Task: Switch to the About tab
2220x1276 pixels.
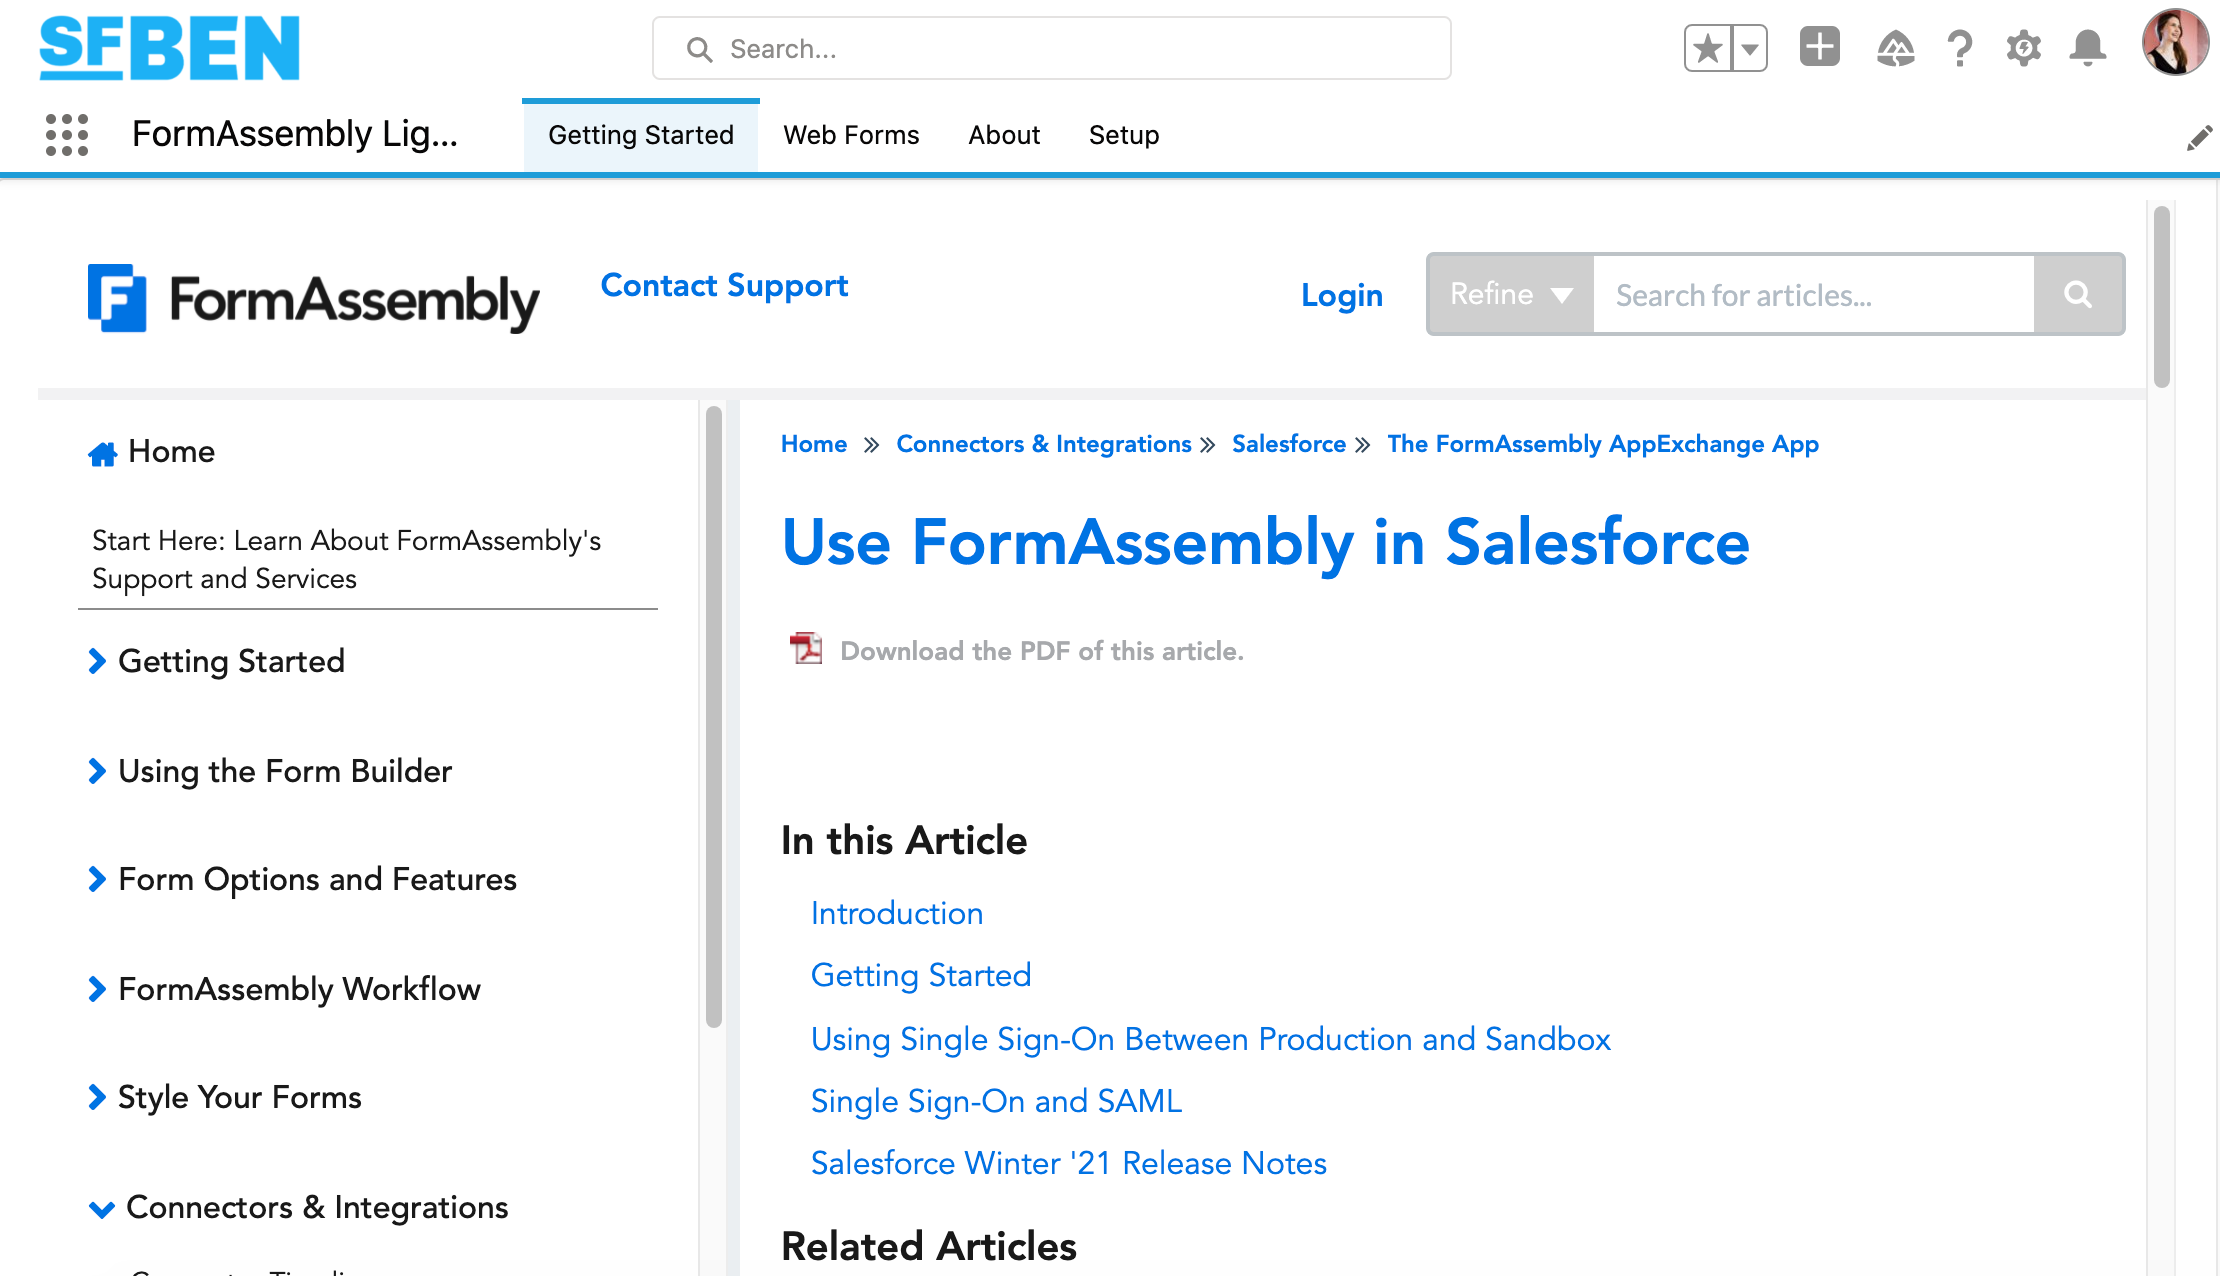Action: (1004, 135)
